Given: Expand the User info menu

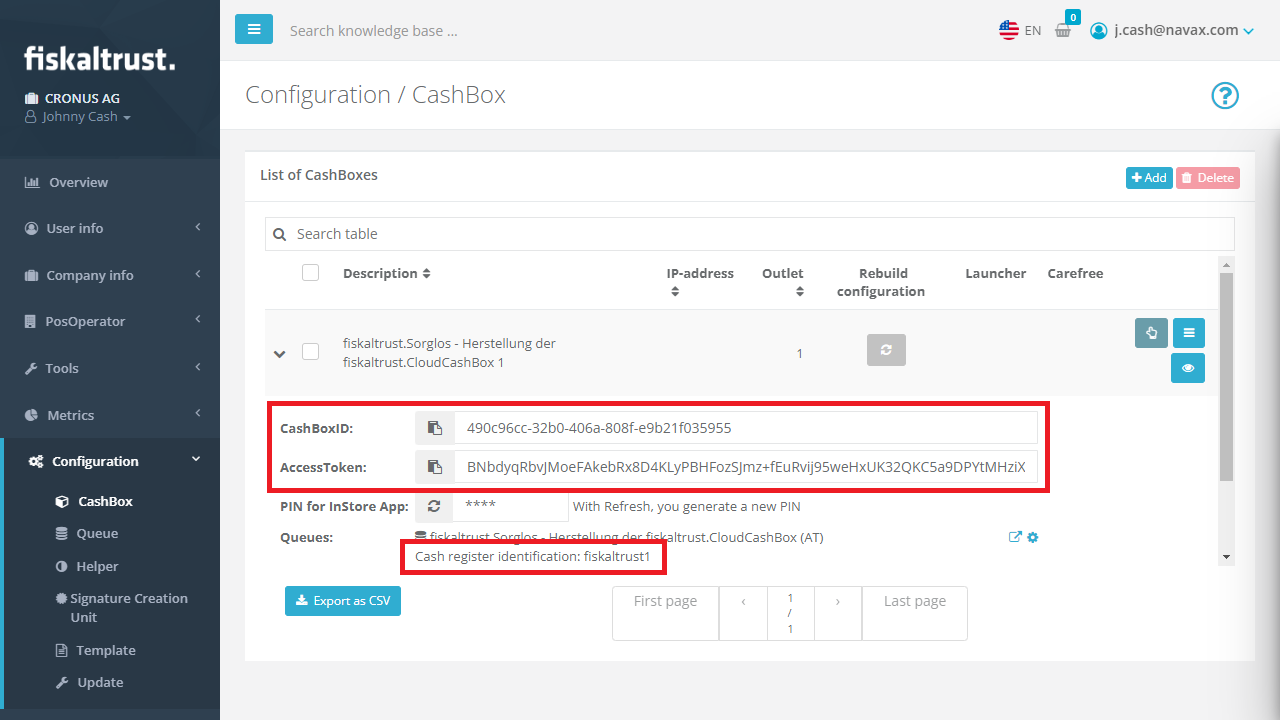Looking at the screenshot, I should [110, 228].
